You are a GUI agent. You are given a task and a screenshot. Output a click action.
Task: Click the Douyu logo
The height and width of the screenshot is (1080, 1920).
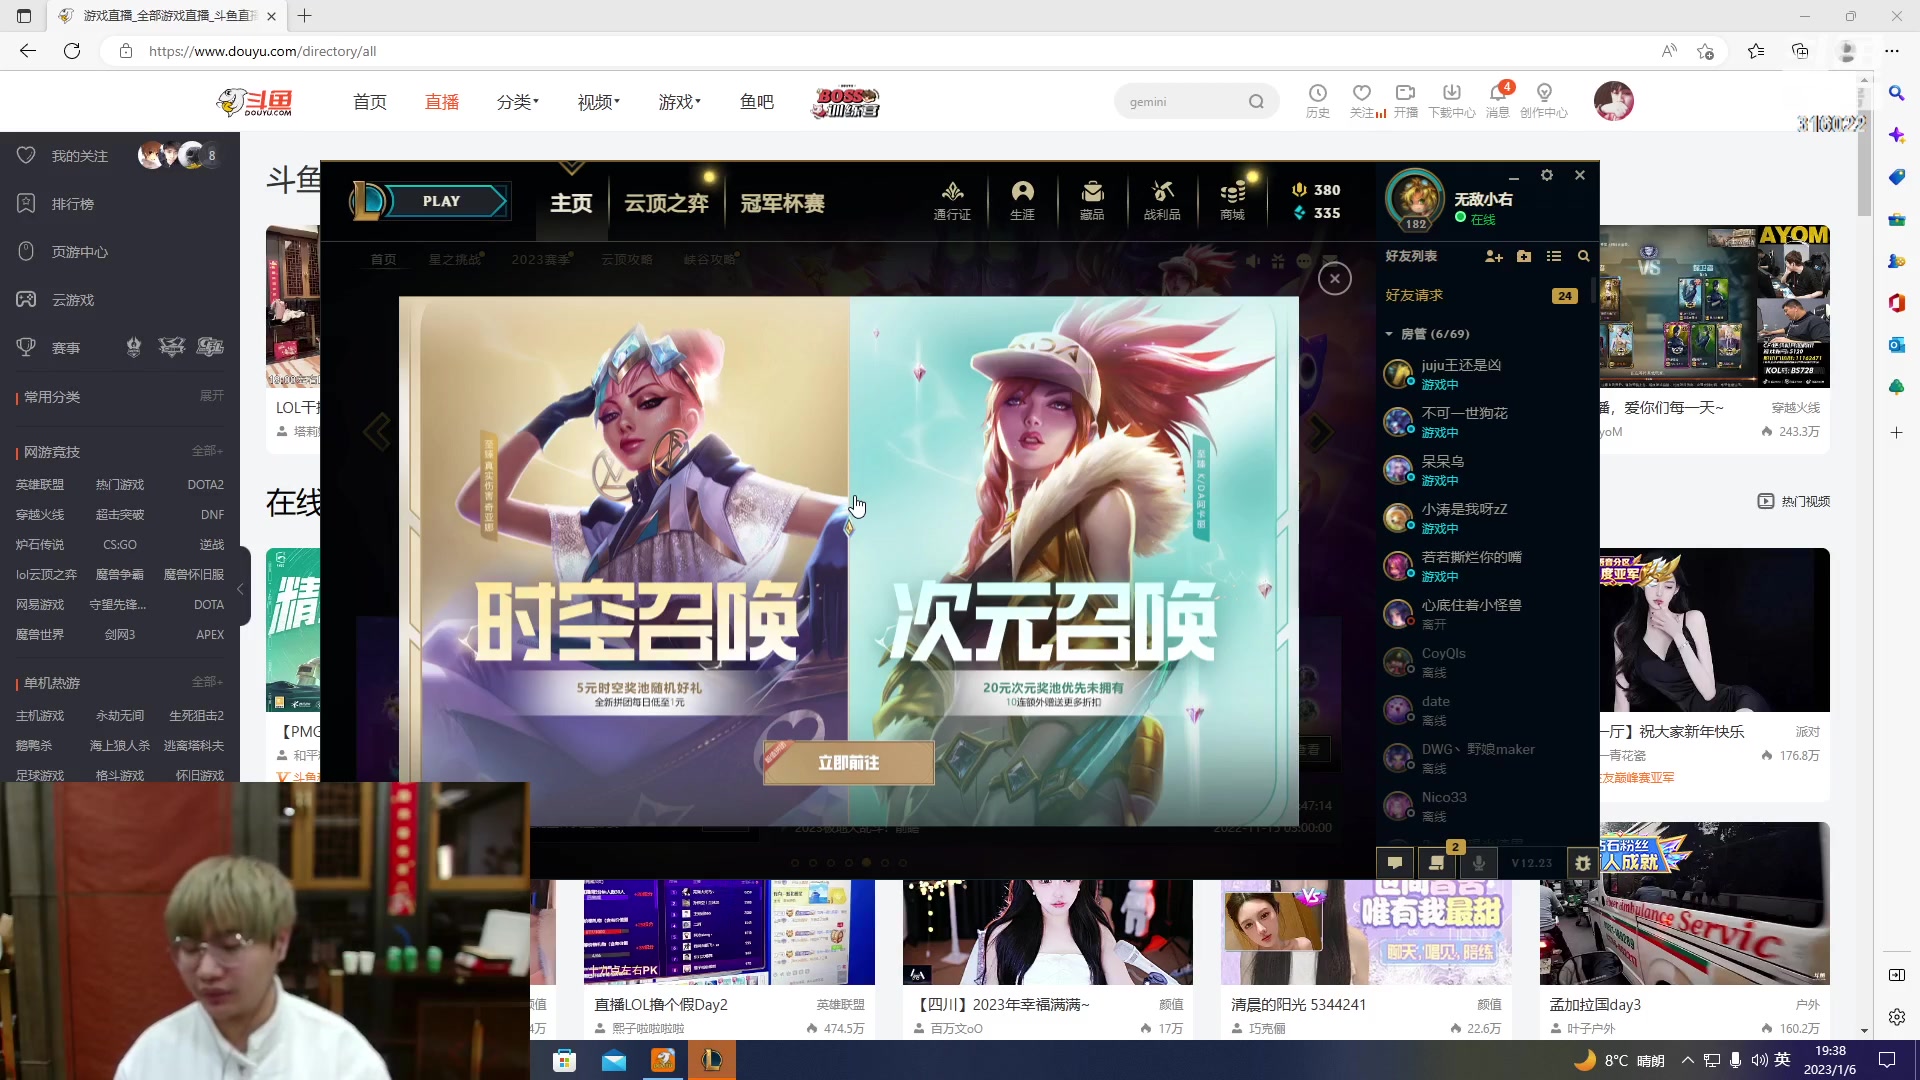coord(256,101)
